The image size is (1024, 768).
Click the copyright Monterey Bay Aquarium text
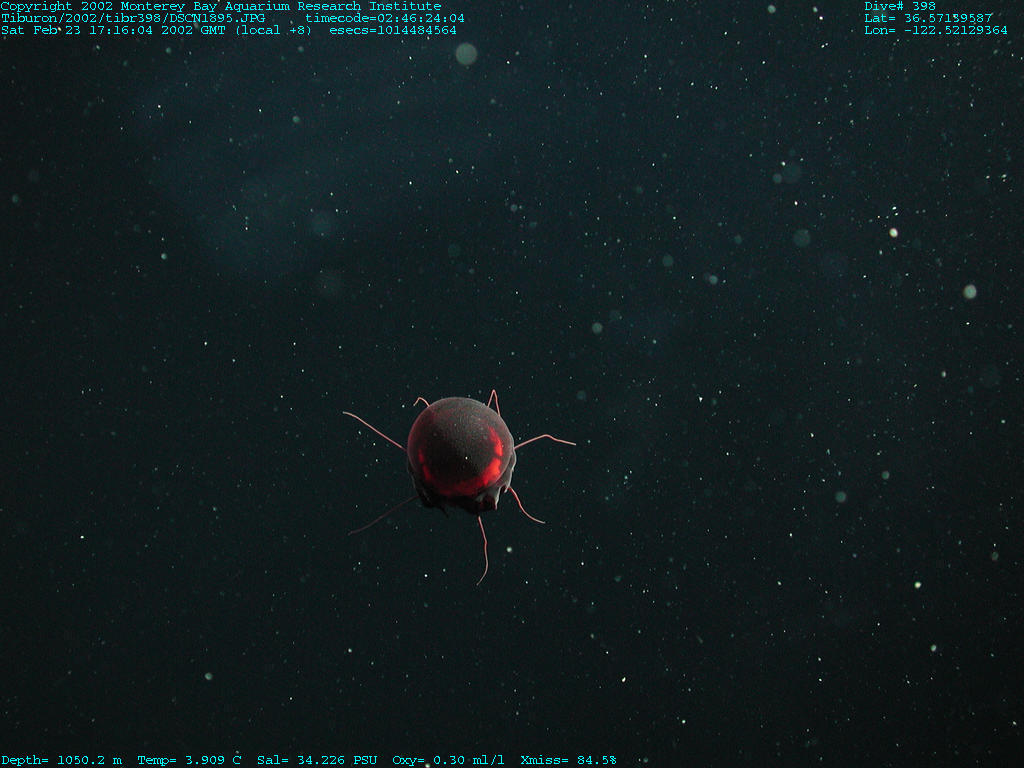click(x=220, y=6)
